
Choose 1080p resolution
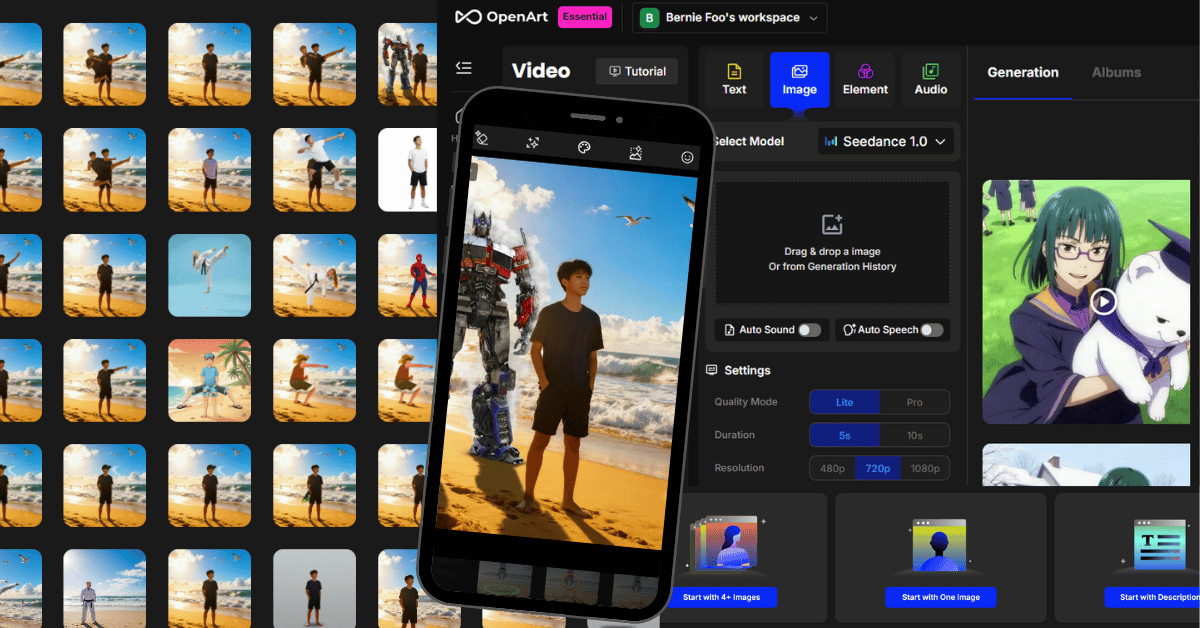[925, 468]
